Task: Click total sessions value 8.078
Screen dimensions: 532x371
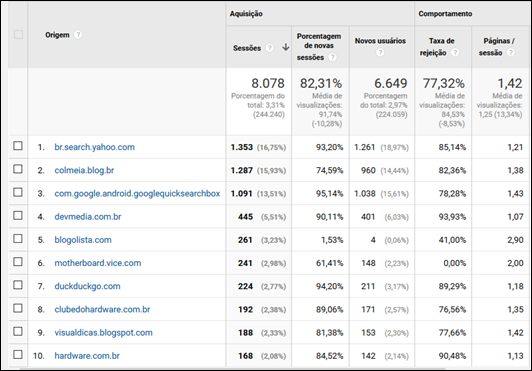Action: 268,83
